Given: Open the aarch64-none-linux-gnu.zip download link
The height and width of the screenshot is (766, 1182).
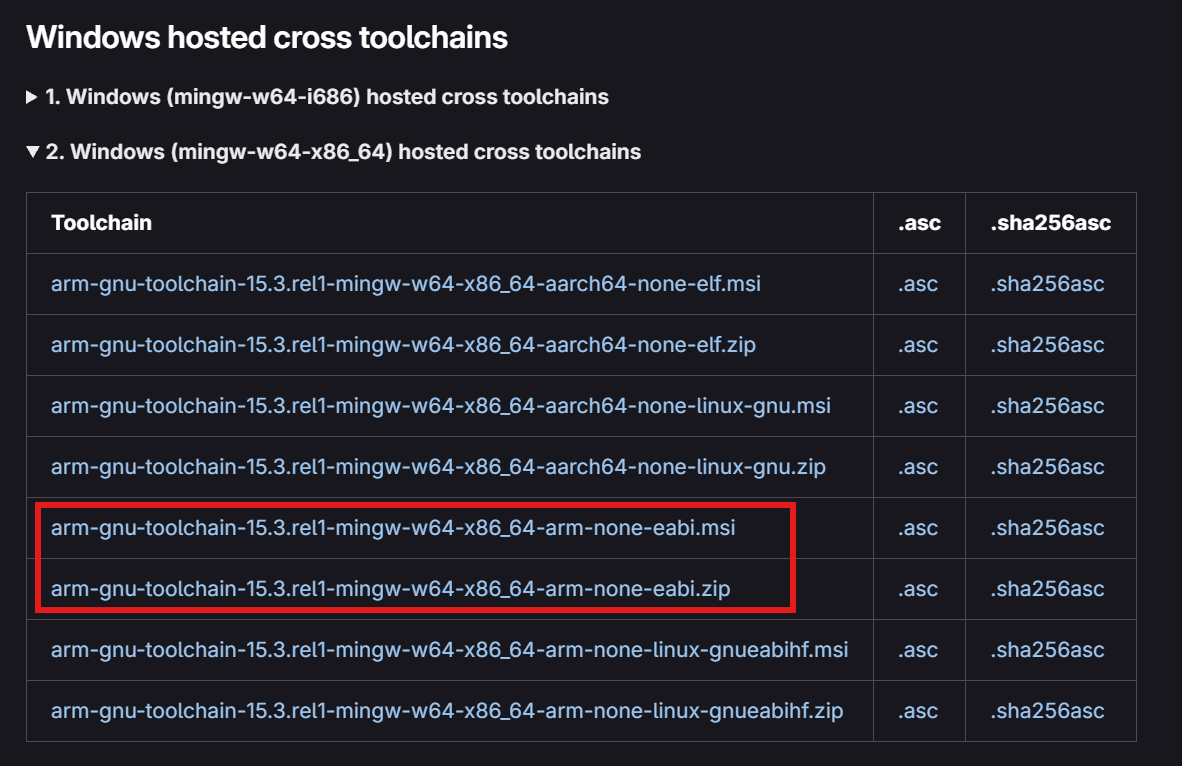Looking at the screenshot, I should click(x=438, y=467).
